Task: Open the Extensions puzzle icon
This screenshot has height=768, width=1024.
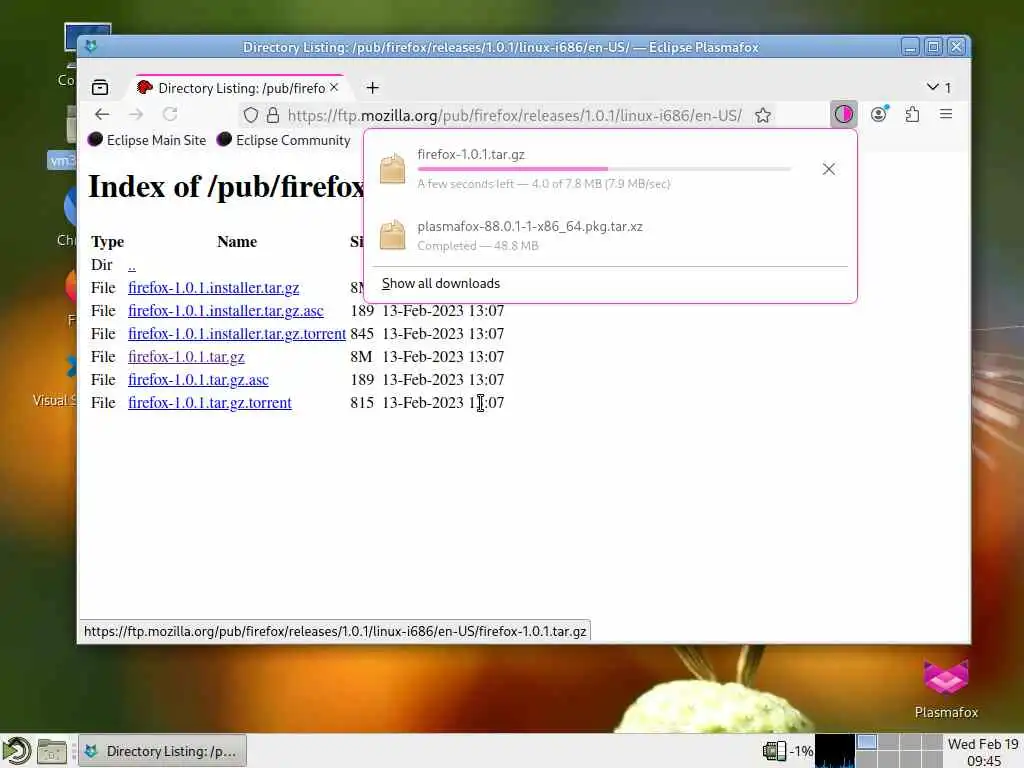Action: tap(912, 115)
